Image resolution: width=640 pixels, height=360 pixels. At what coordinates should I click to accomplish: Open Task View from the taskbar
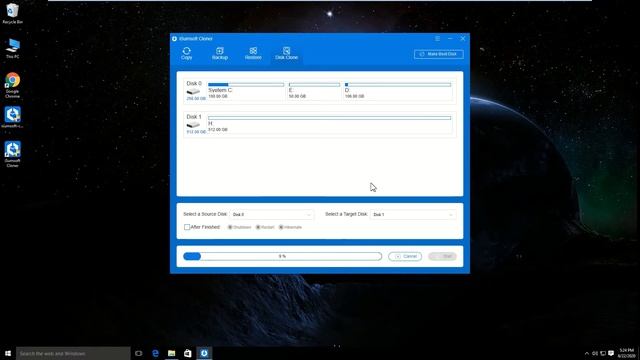[x=139, y=353]
